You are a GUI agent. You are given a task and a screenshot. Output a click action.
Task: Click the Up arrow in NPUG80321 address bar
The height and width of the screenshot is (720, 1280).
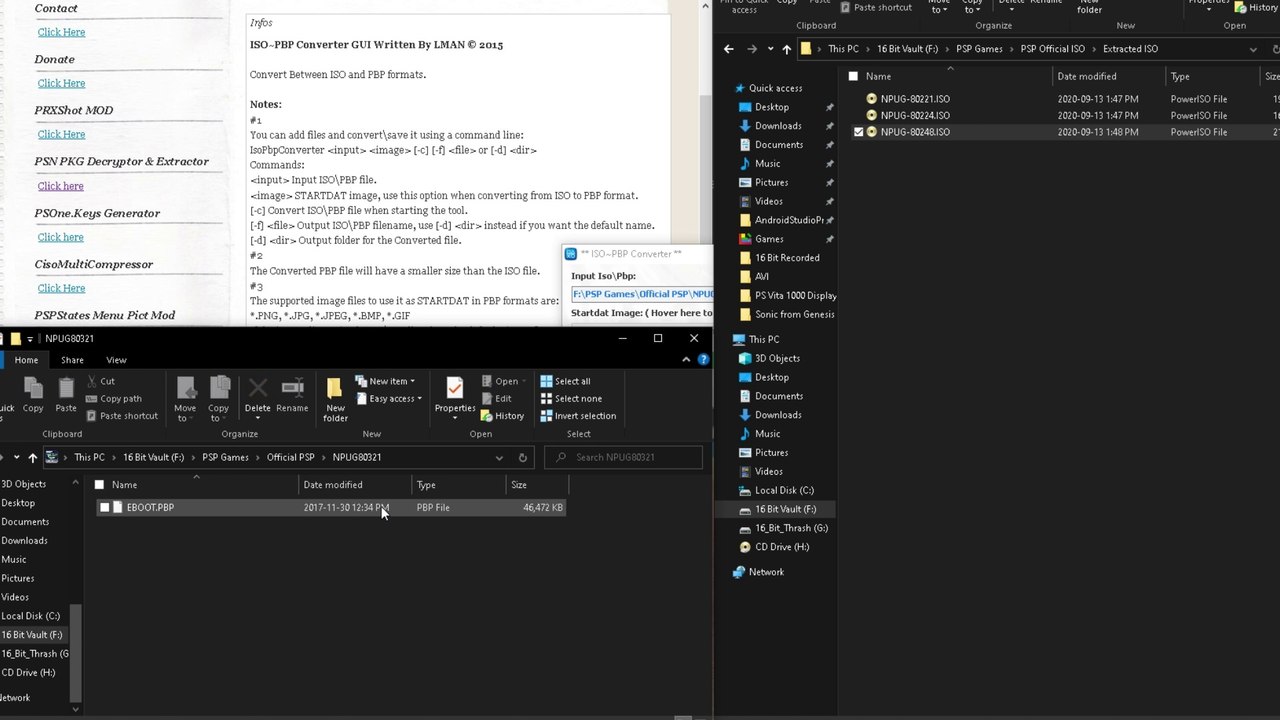point(33,457)
